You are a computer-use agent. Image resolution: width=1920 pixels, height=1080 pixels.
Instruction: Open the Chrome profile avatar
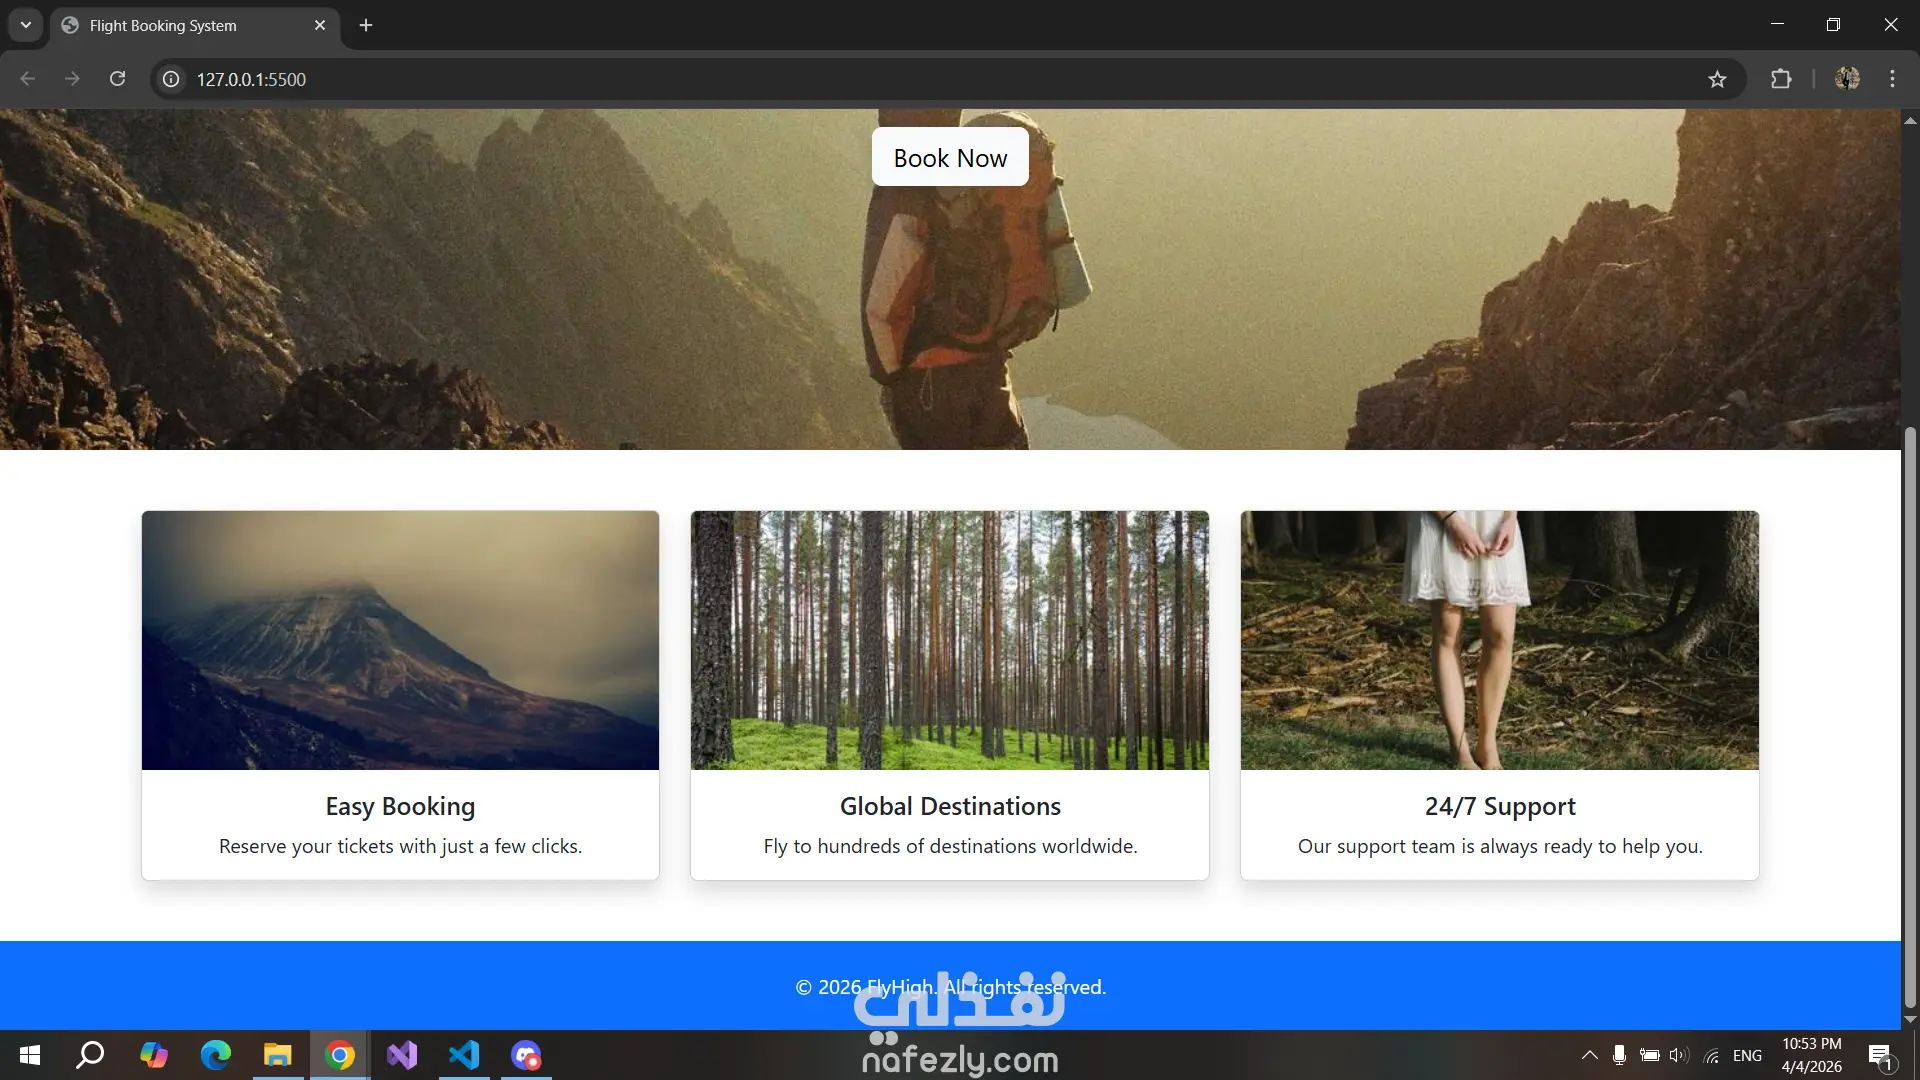click(1847, 79)
